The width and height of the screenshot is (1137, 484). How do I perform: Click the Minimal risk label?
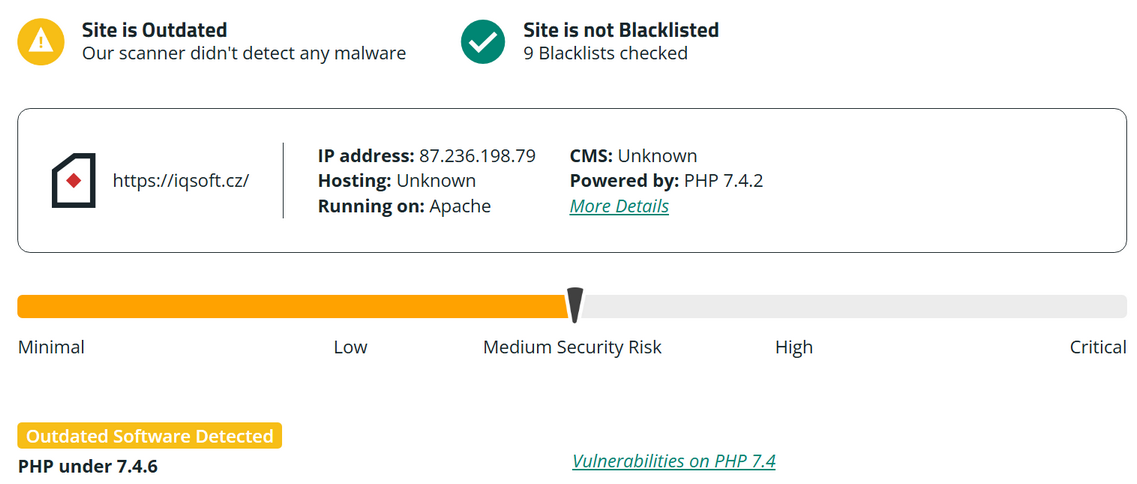[51, 347]
